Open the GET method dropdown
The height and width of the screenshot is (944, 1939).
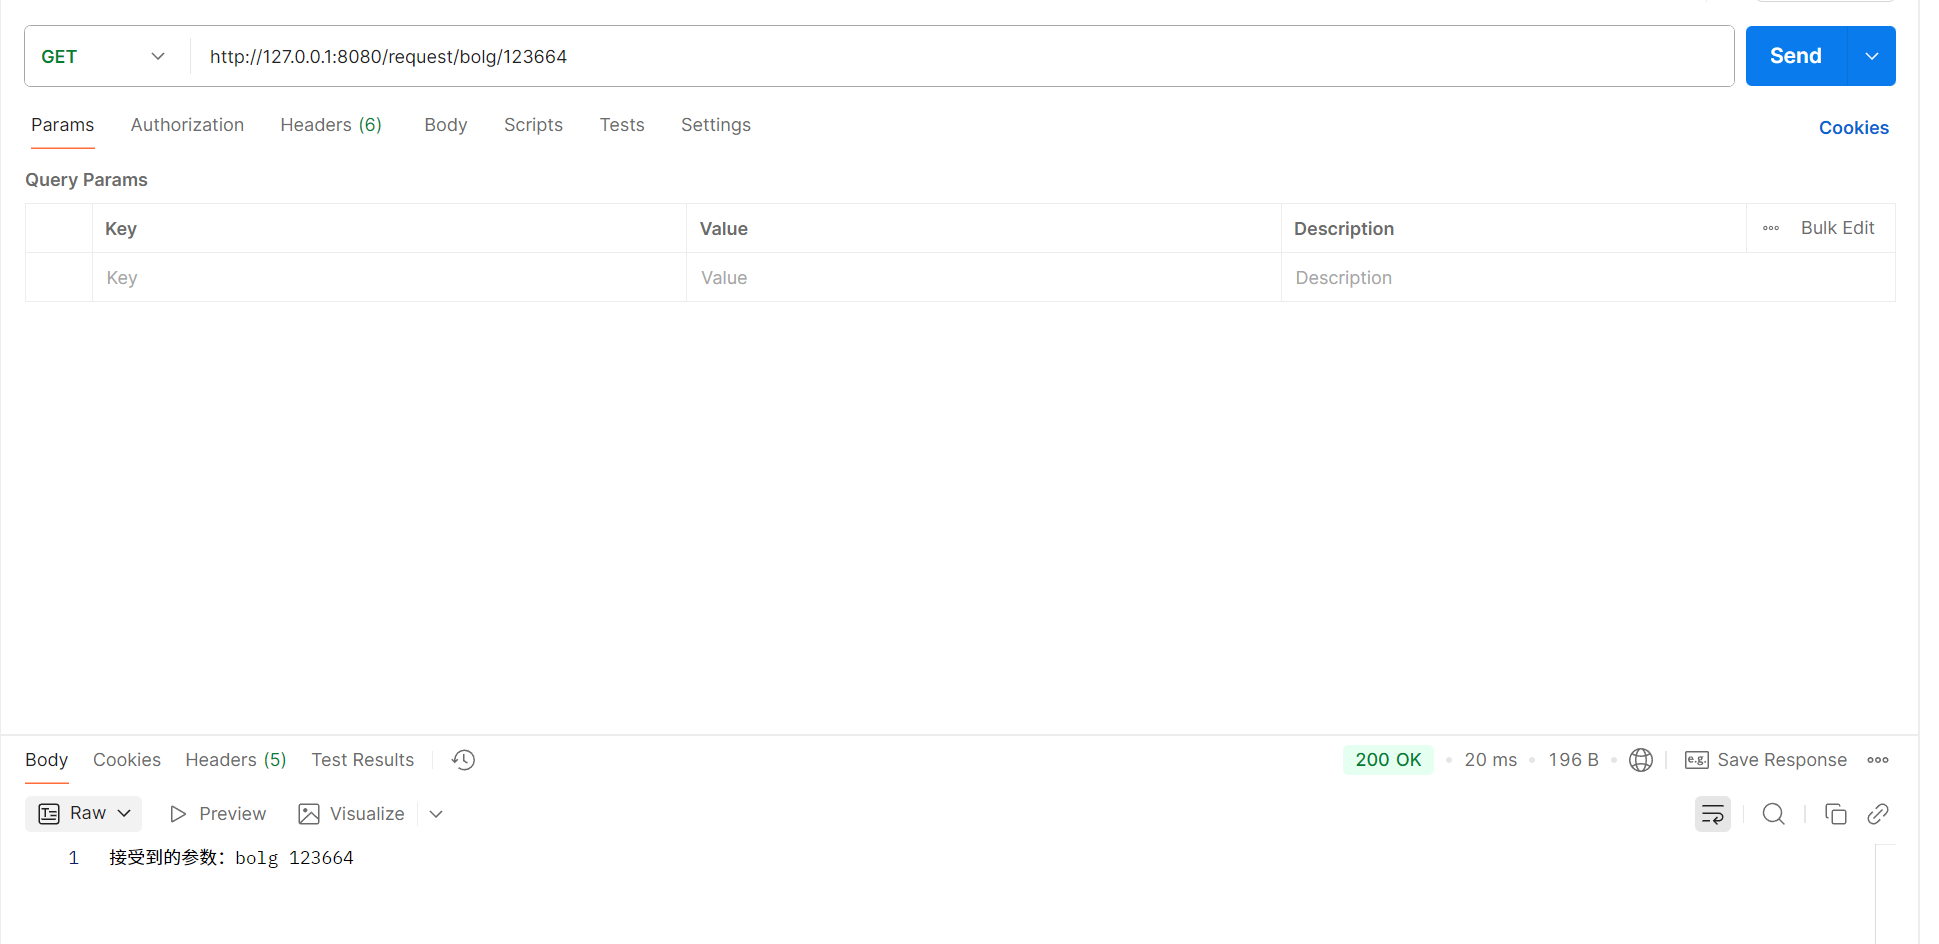click(x=103, y=57)
